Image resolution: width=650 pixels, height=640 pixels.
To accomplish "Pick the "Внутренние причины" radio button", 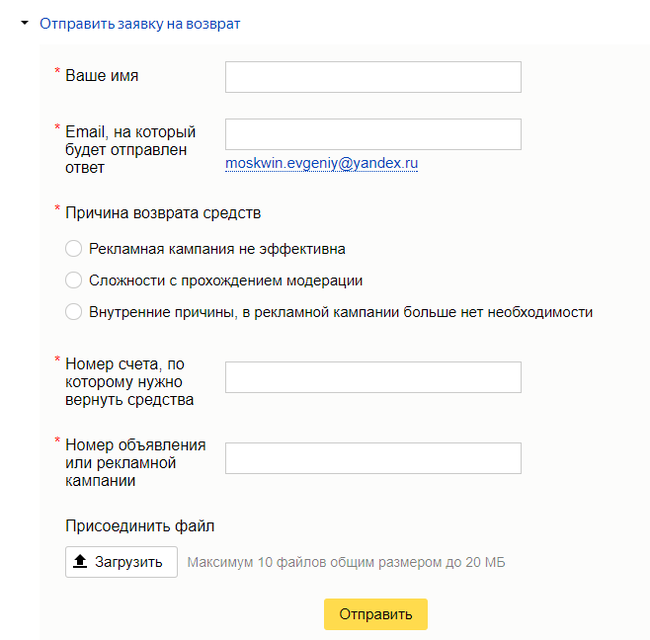I will (73, 312).
